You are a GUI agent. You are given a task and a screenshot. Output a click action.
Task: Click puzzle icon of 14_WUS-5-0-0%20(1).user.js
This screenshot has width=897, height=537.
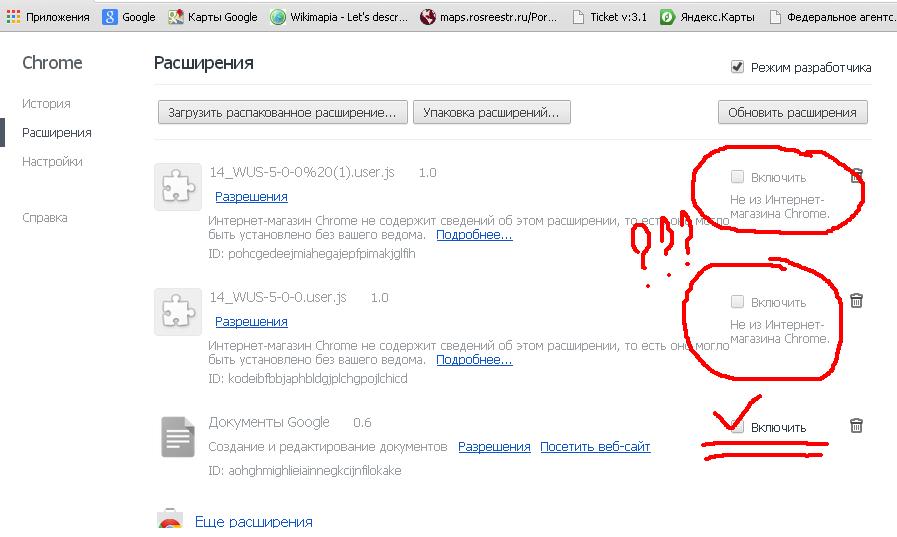coord(178,186)
